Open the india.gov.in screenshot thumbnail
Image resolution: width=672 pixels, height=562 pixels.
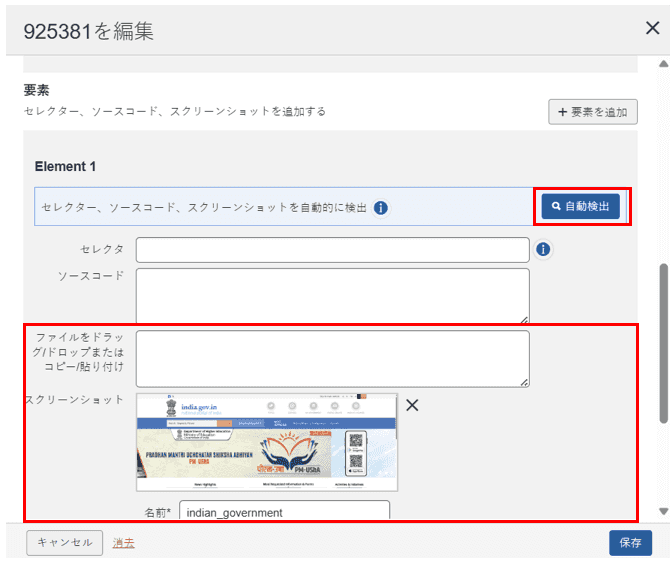(x=266, y=442)
